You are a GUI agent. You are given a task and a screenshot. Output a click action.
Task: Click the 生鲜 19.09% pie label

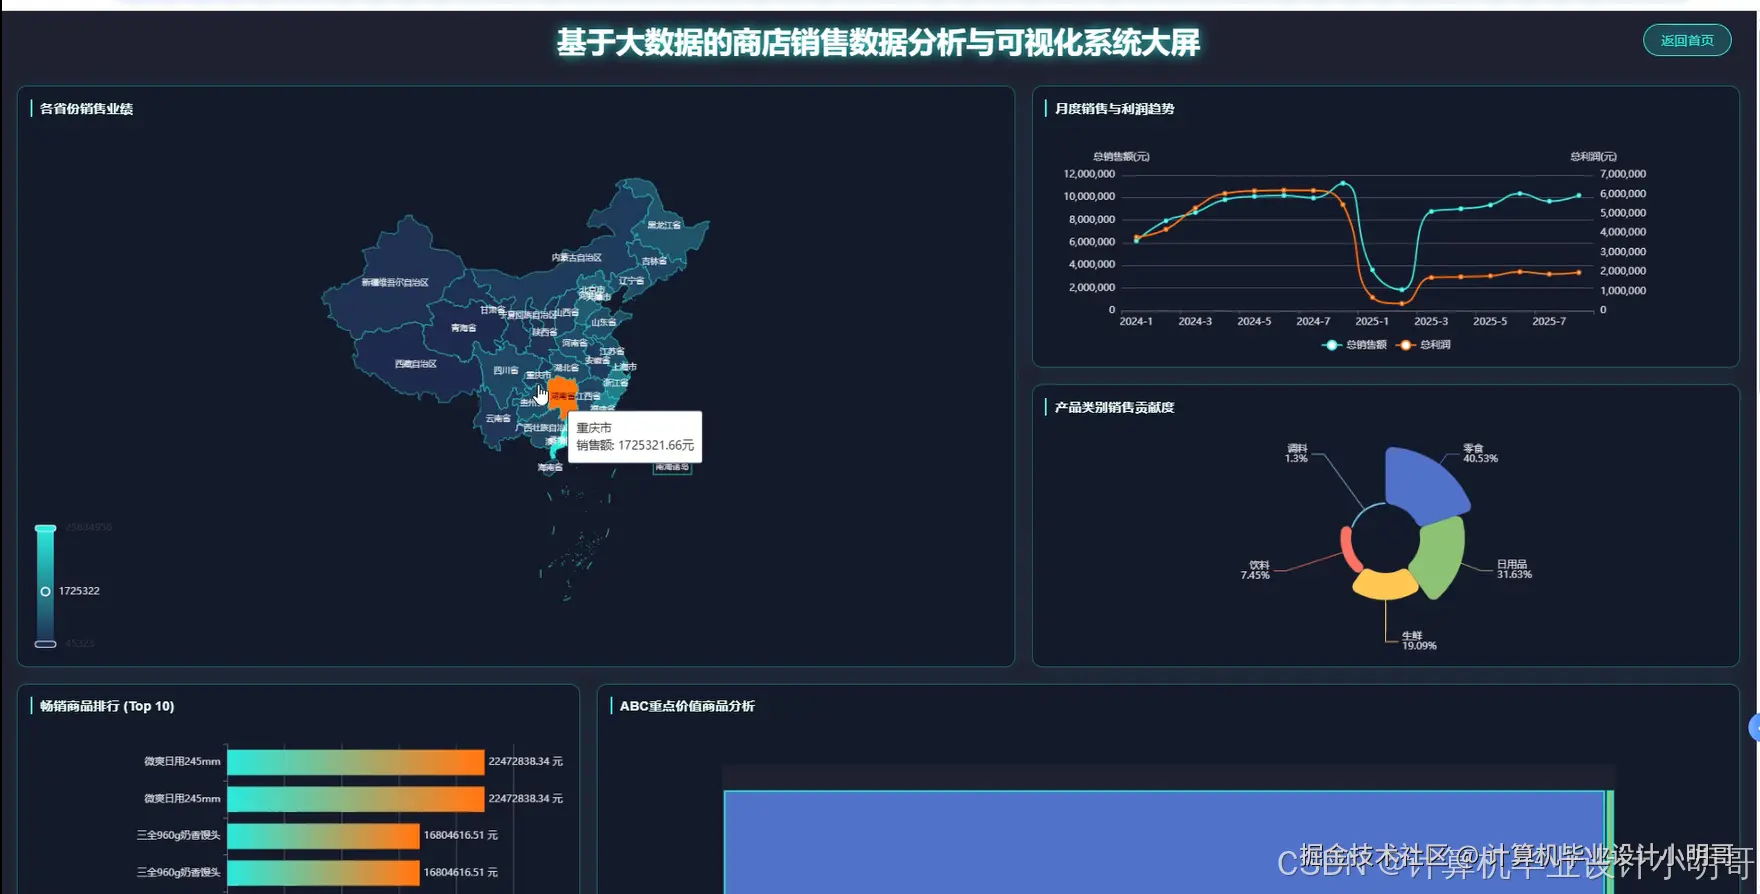click(1418, 640)
